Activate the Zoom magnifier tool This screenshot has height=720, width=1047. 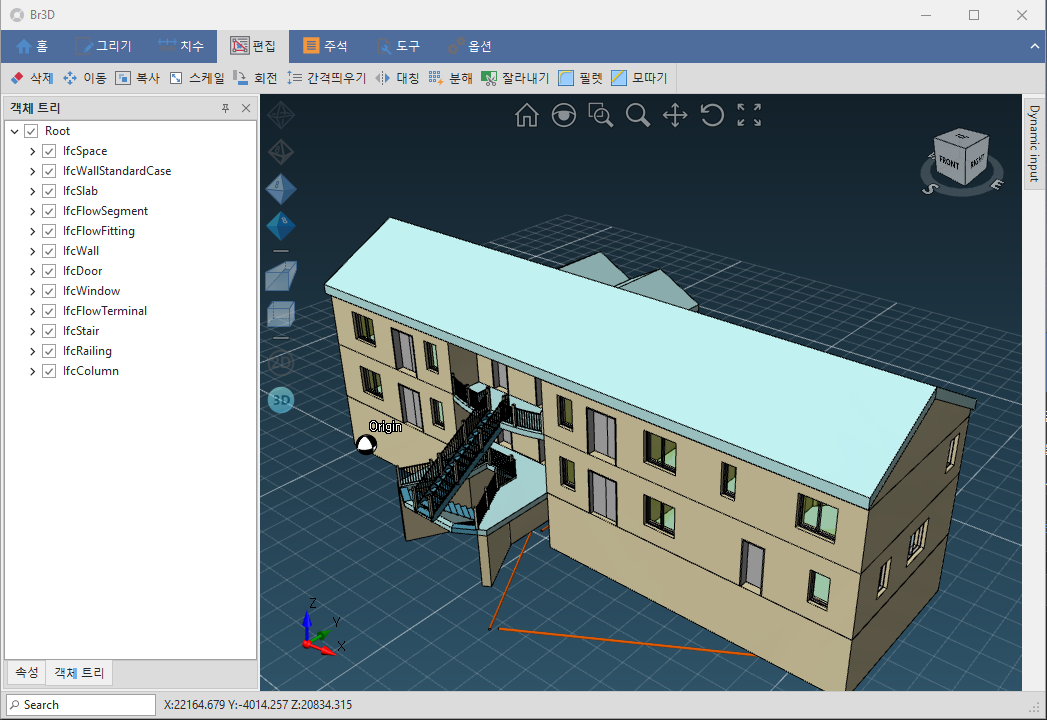coord(637,116)
